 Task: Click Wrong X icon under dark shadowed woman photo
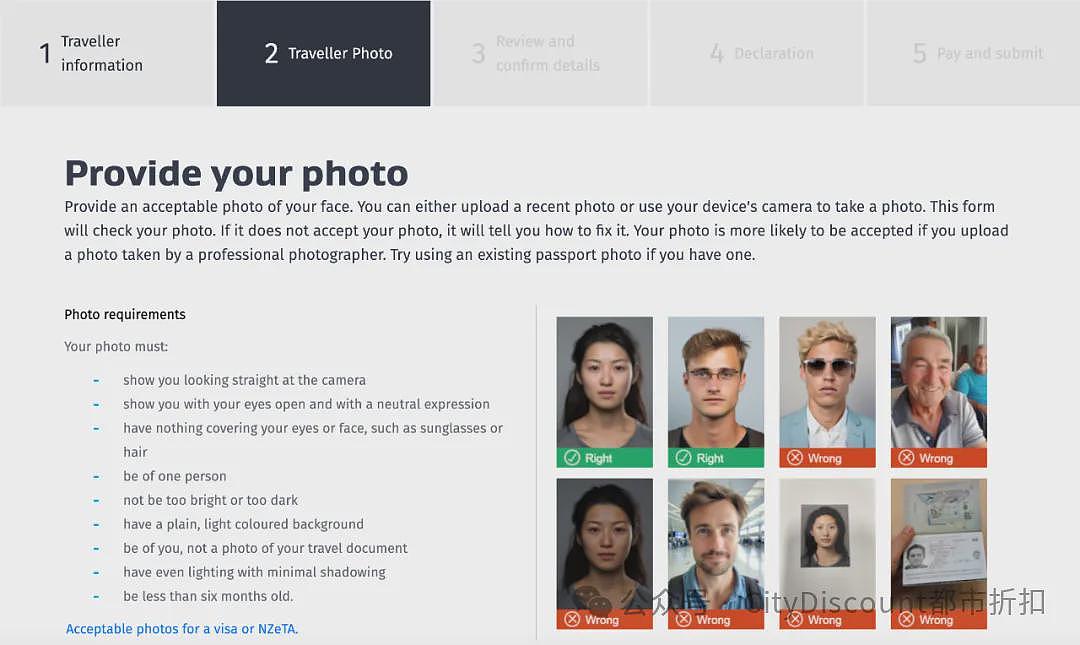(x=572, y=619)
